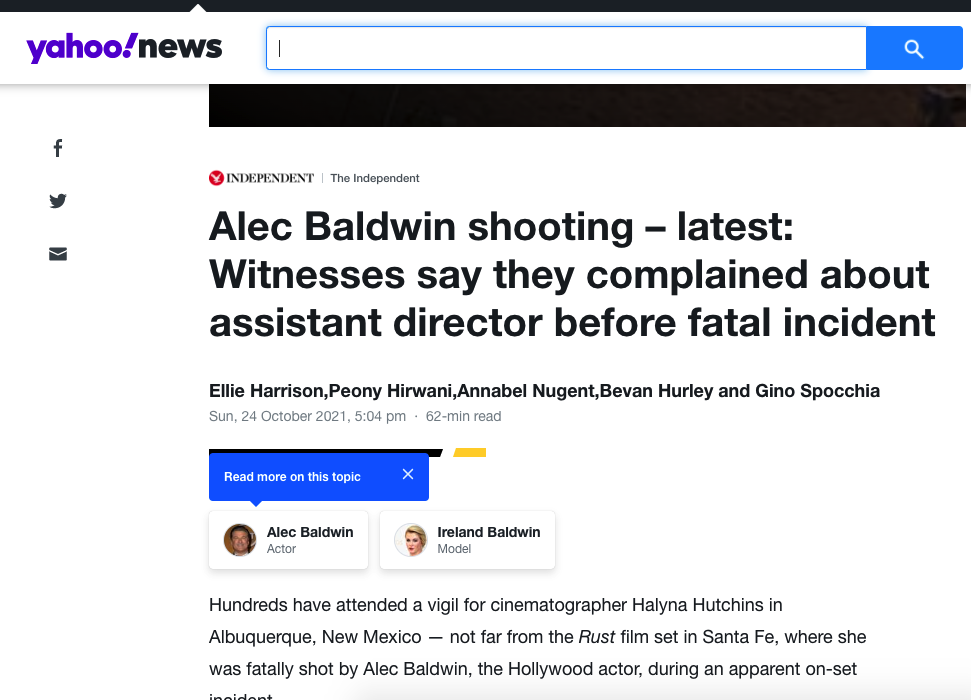971x700 pixels.
Task: Click the article headline about Alec Baldwin shooting
Action: pyautogui.click(x=572, y=274)
